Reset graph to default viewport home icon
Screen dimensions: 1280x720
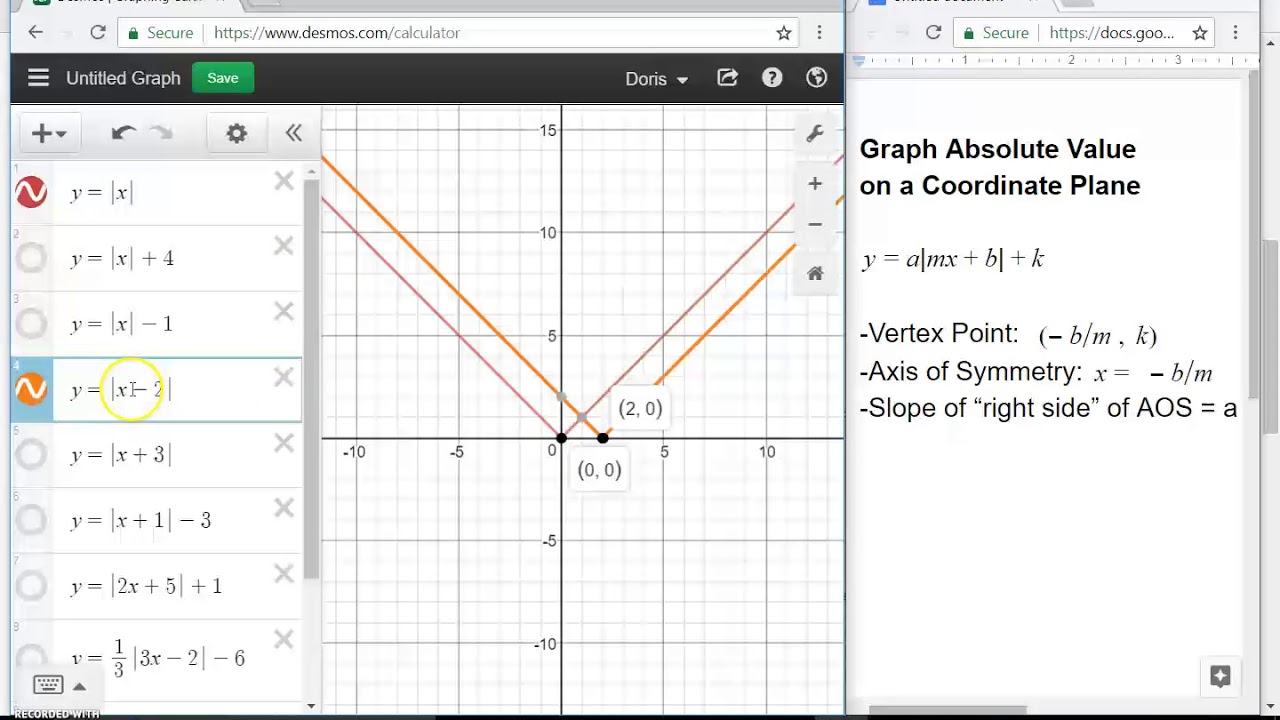(815, 274)
